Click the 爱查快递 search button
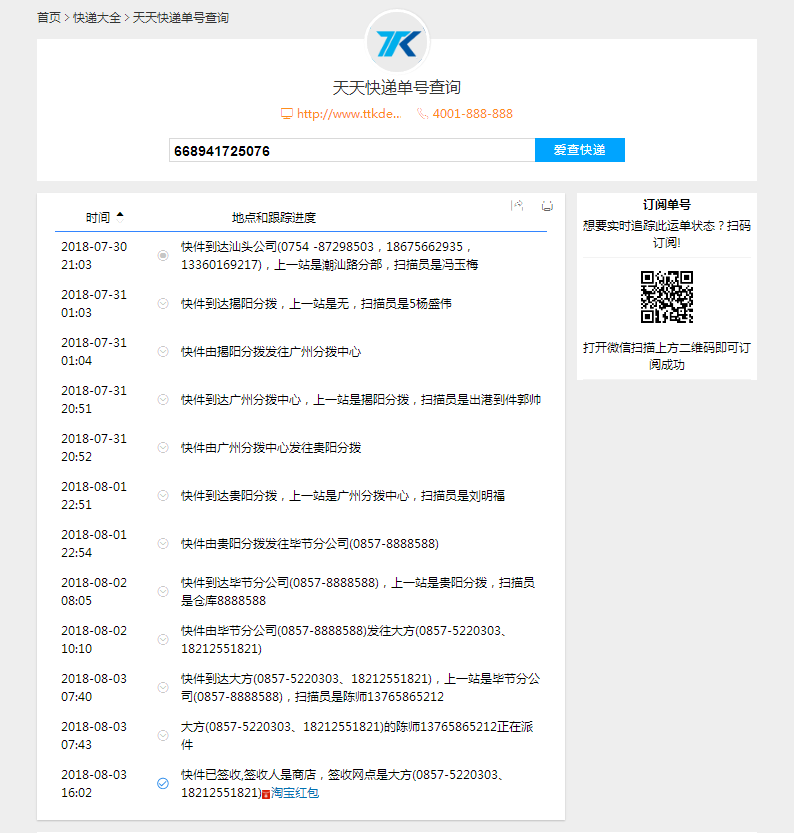Screen dimensions: 794x833 pyautogui.click(x=579, y=150)
